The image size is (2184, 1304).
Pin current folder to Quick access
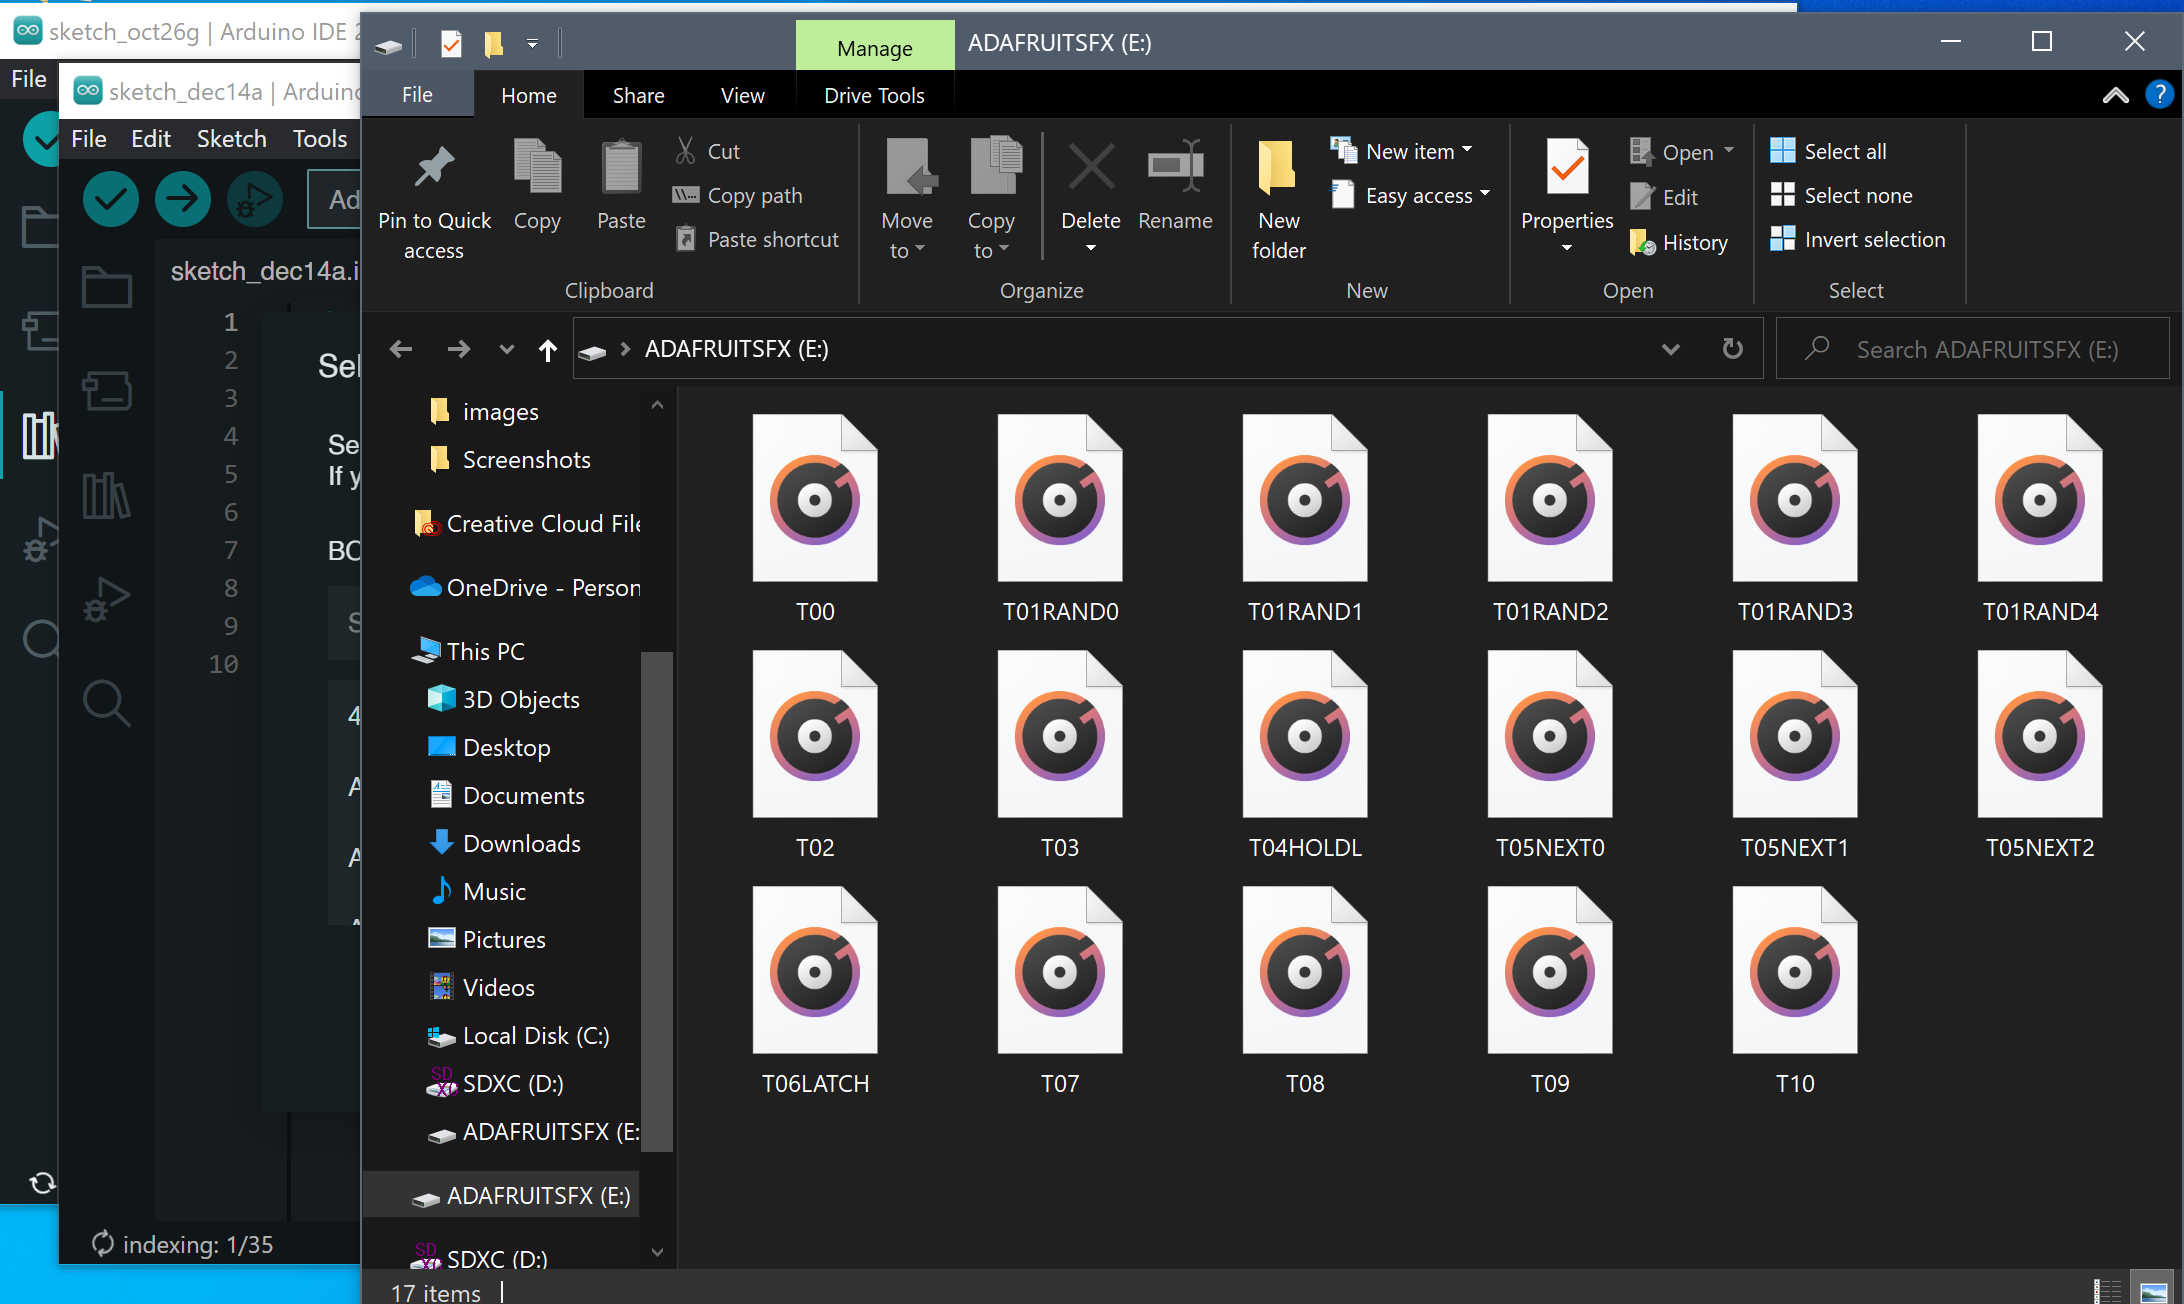coord(434,197)
